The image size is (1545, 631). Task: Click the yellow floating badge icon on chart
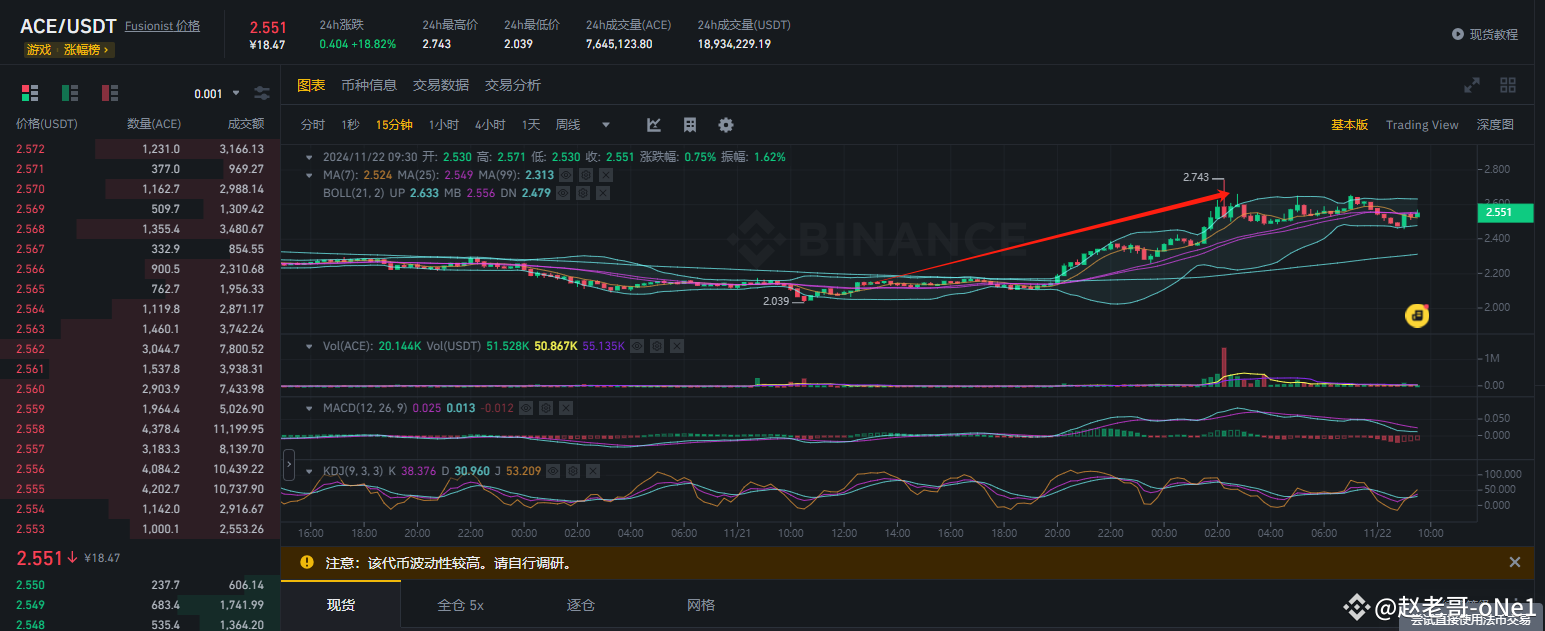point(1416,316)
